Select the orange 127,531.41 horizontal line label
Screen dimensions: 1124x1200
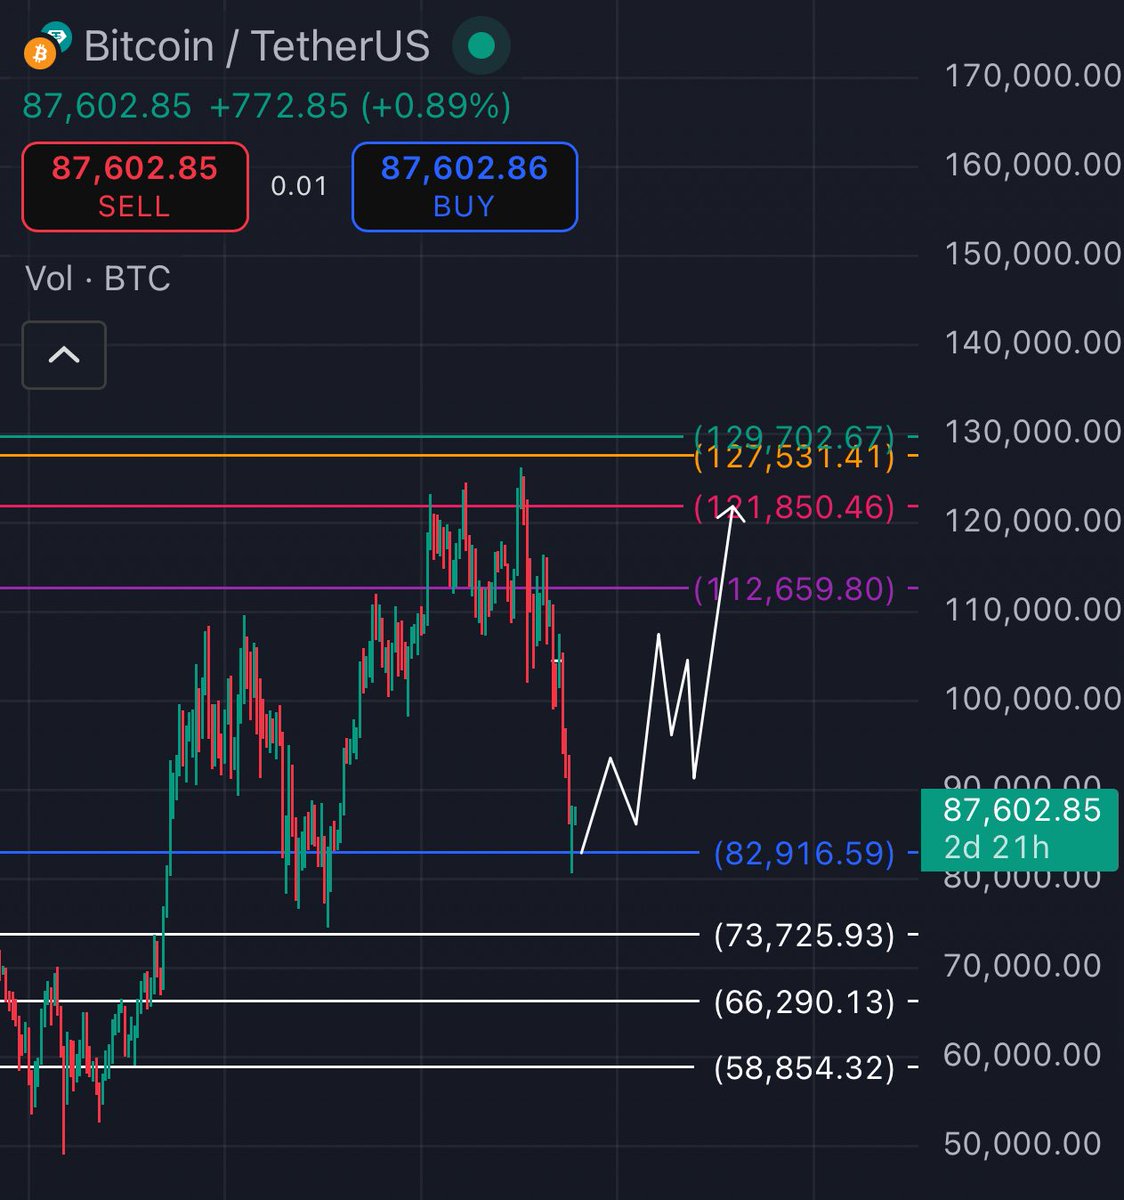pyautogui.click(x=794, y=457)
